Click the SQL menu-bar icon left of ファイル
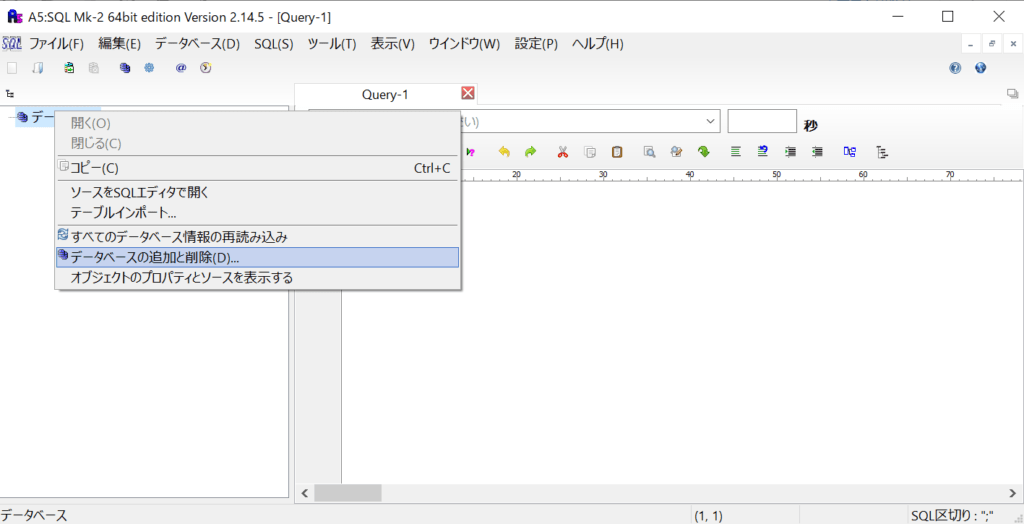This screenshot has width=1024, height=524. (12, 44)
